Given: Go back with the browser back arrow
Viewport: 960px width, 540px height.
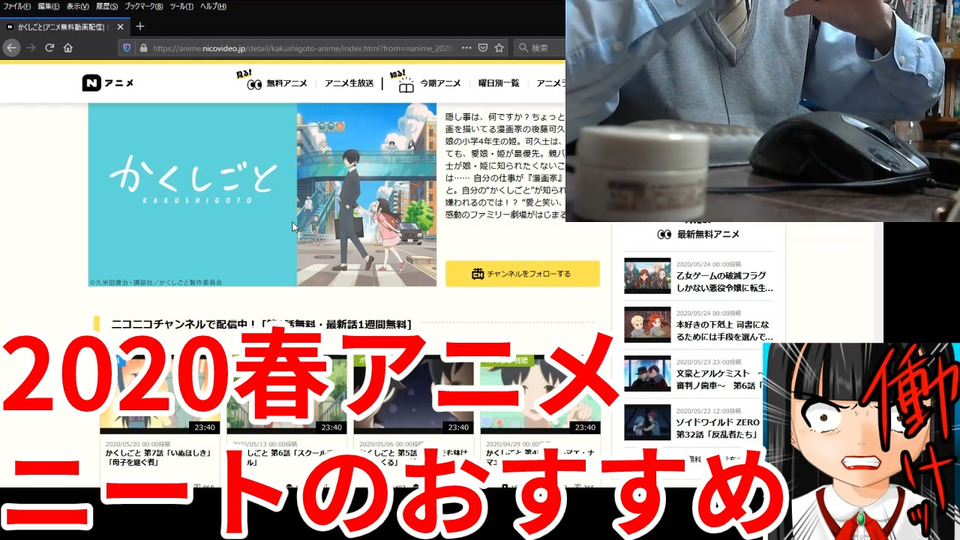Looking at the screenshot, I should click(x=12, y=48).
